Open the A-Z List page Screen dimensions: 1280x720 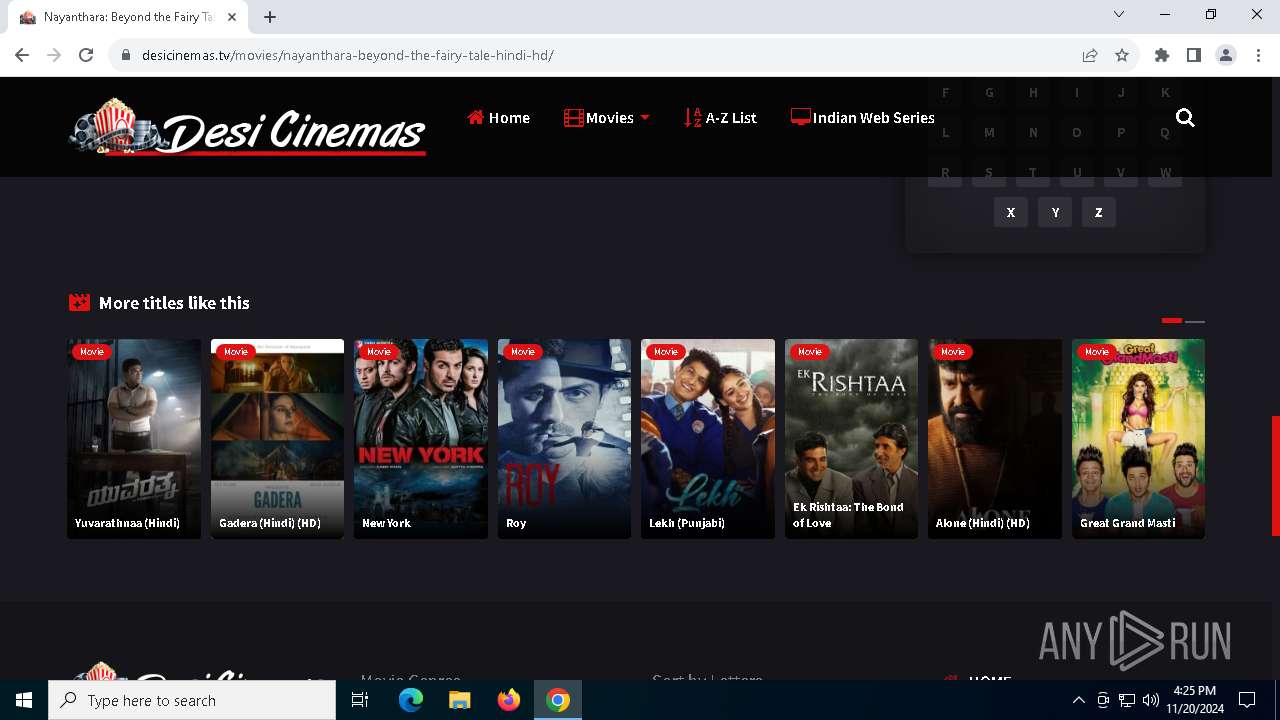(720, 118)
